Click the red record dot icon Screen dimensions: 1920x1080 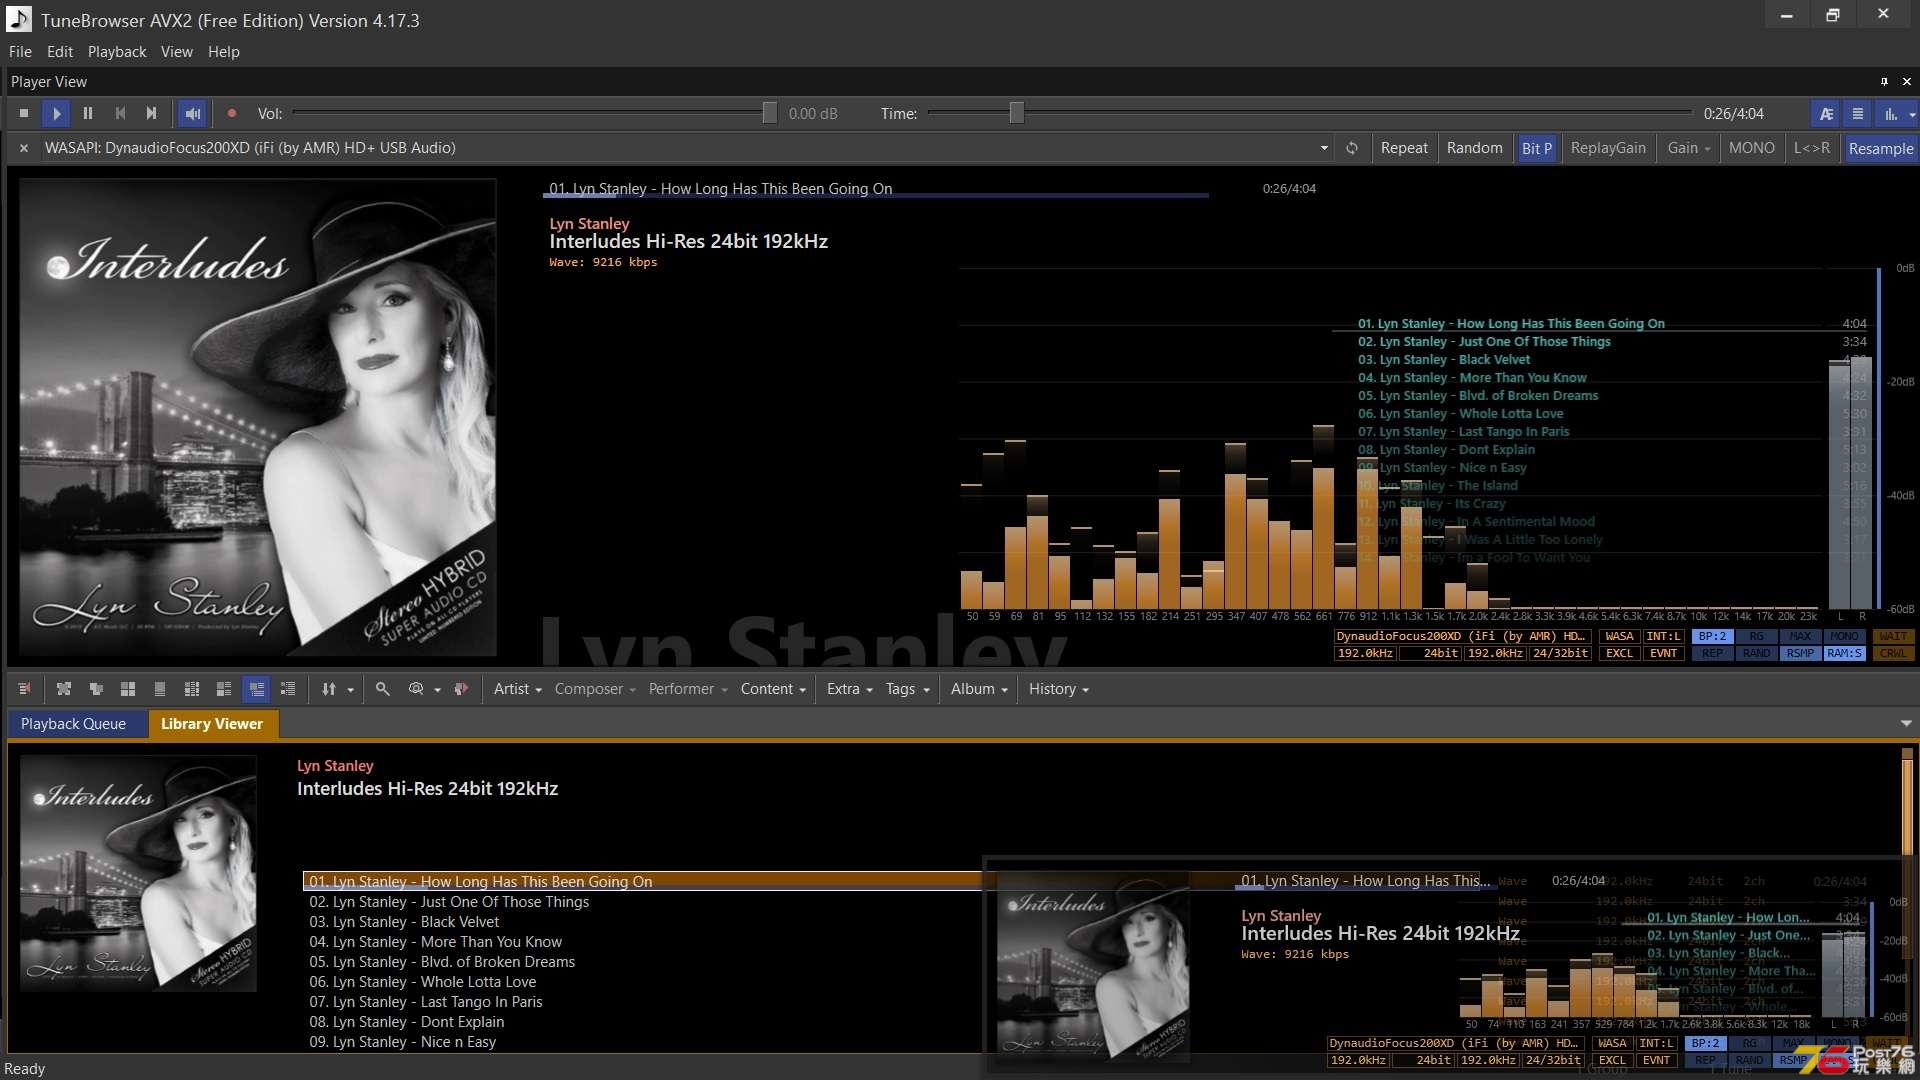click(x=232, y=114)
